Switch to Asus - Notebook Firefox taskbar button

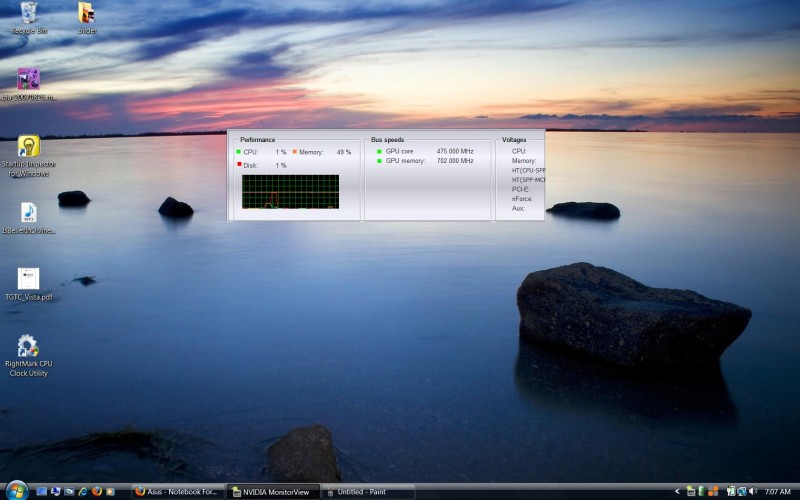tap(177, 492)
